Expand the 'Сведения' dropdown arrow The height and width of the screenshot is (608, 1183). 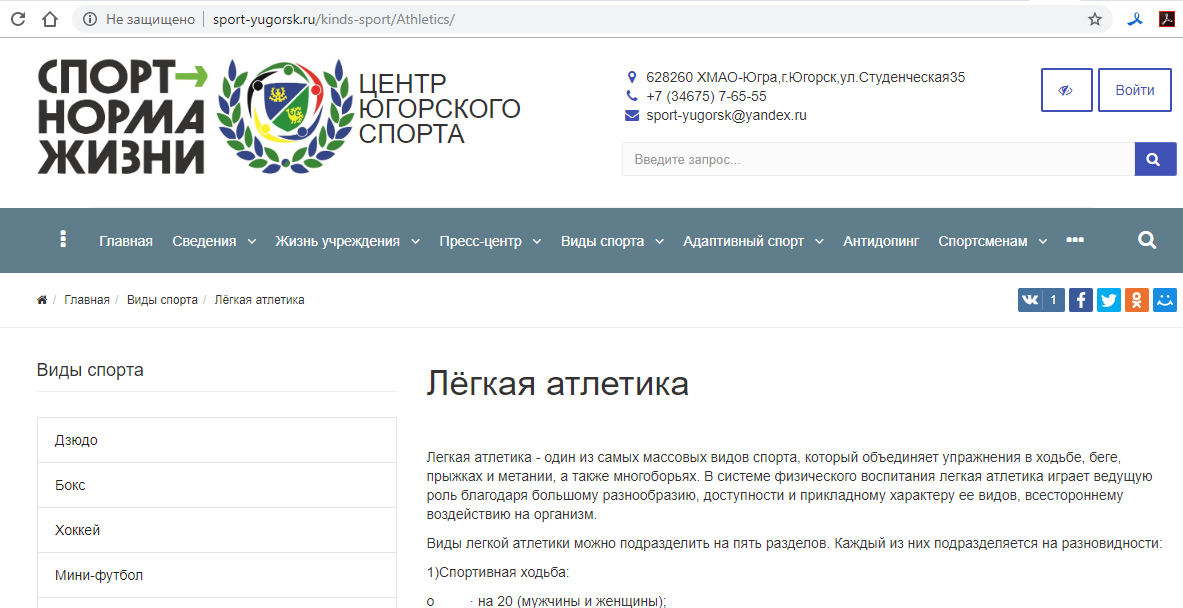point(252,241)
